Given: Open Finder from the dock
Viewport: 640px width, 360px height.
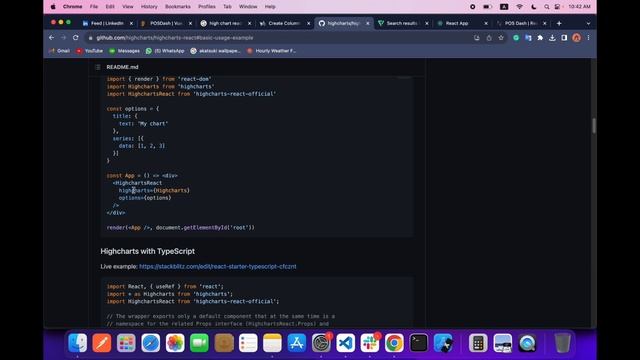Looking at the screenshot, I should click(78, 343).
